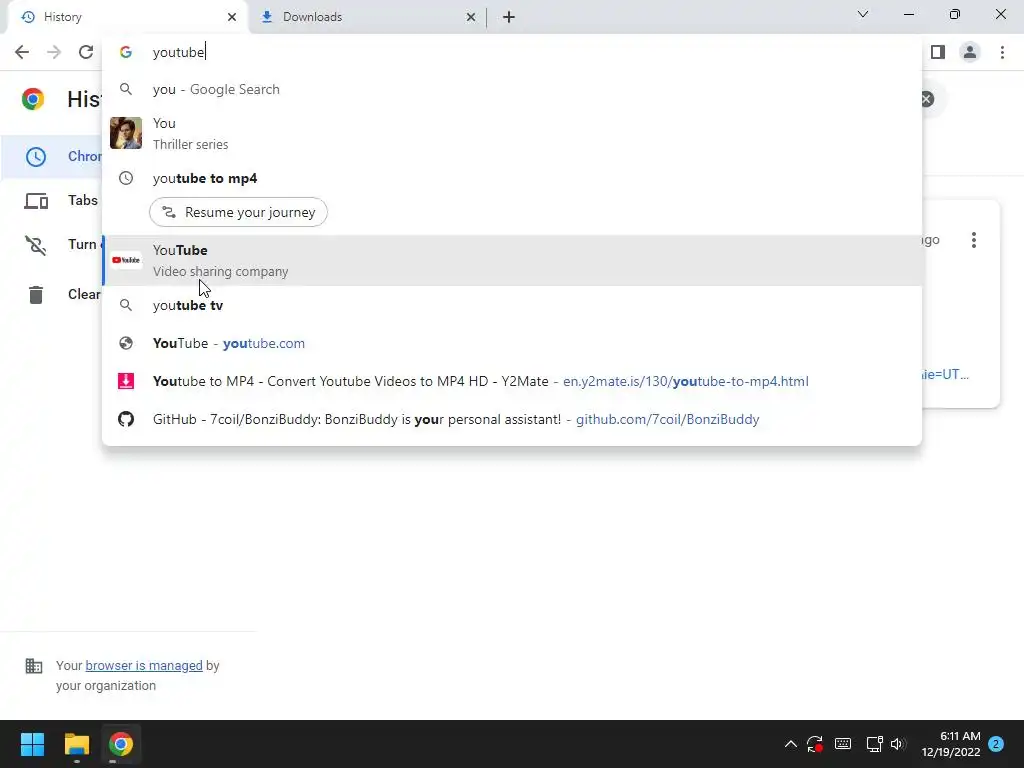Open the history entry three-dot menu
The height and width of the screenshot is (768, 1024).
click(x=974, y=240)
